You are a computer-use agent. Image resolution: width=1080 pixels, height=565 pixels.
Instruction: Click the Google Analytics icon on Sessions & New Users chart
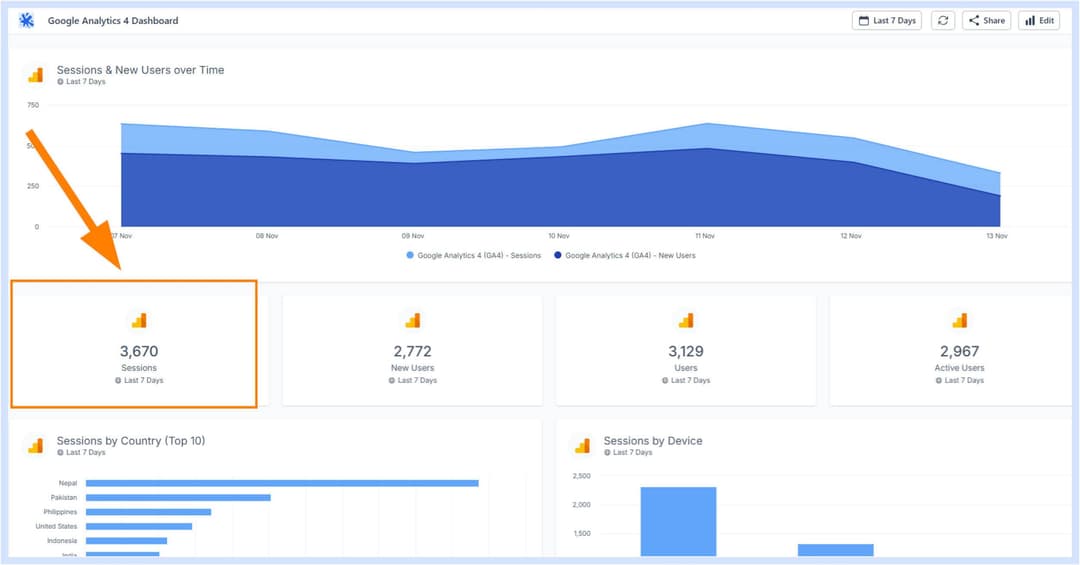(36, 74)
